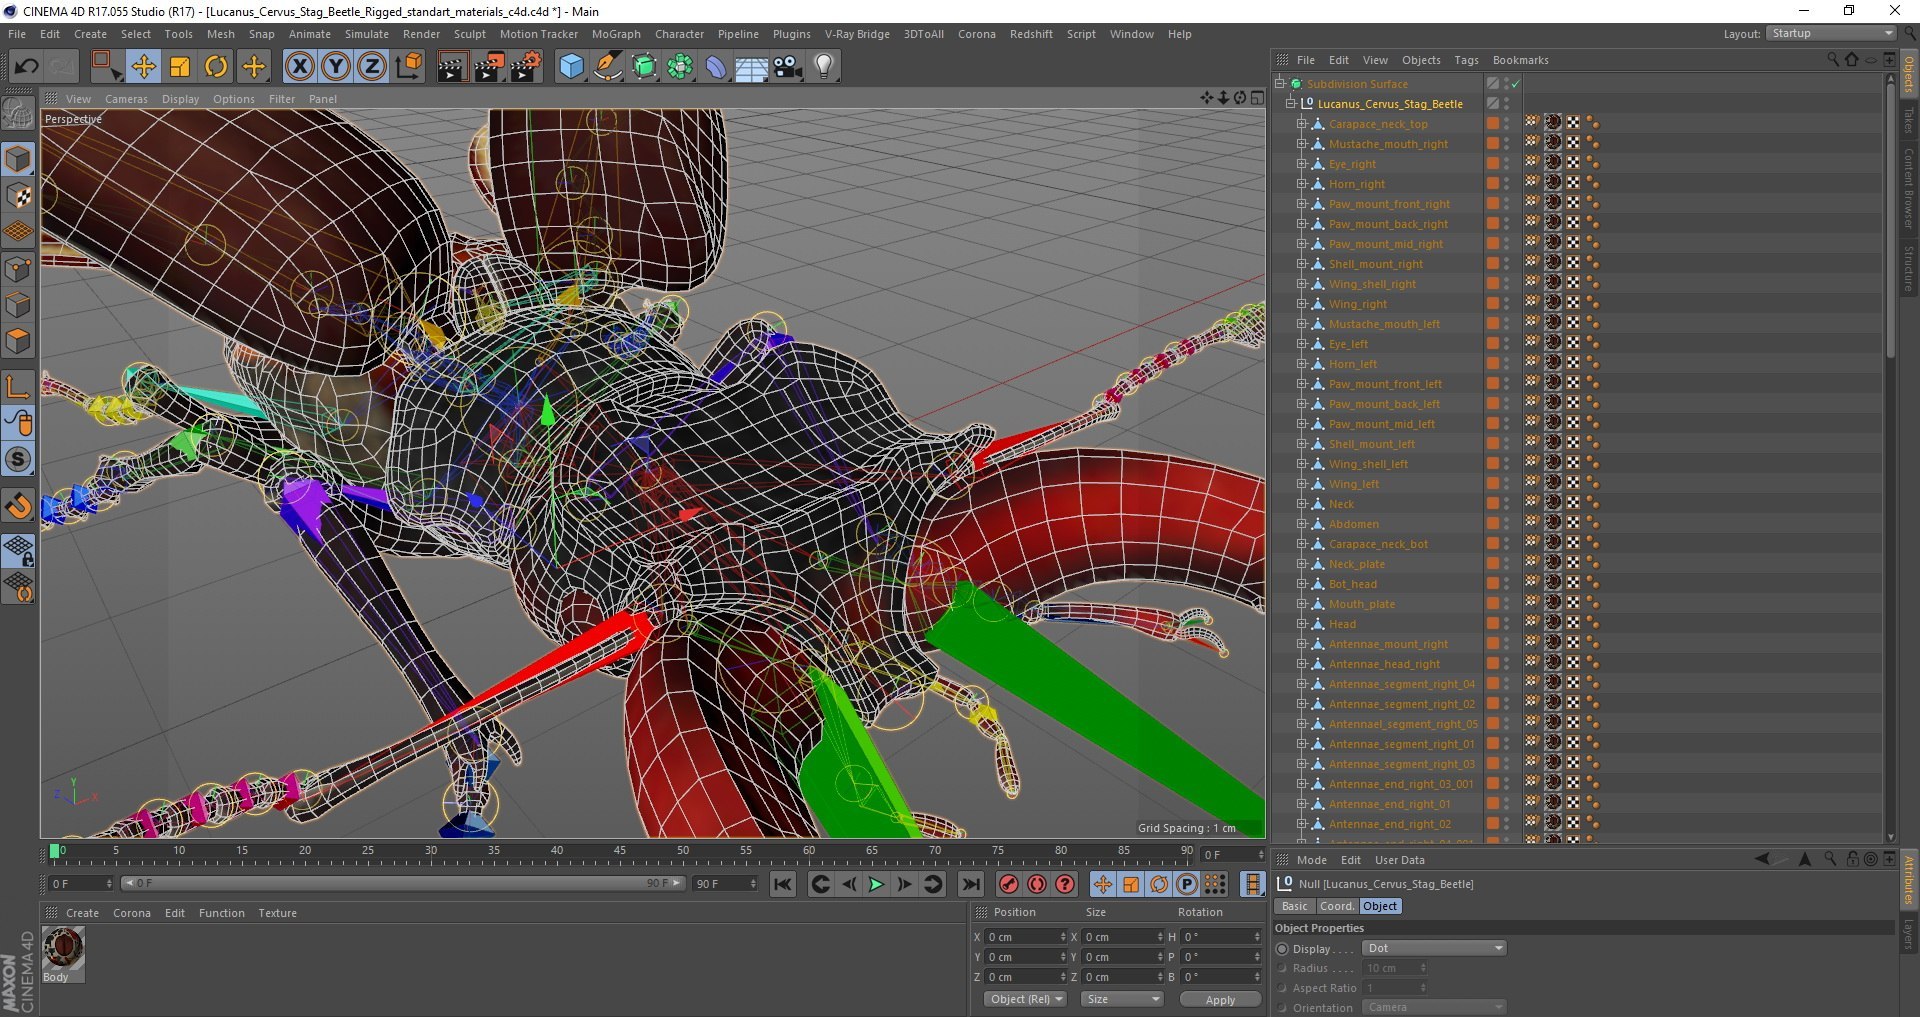
Task: Toggle Z axis lock
Action: (372, 67)
